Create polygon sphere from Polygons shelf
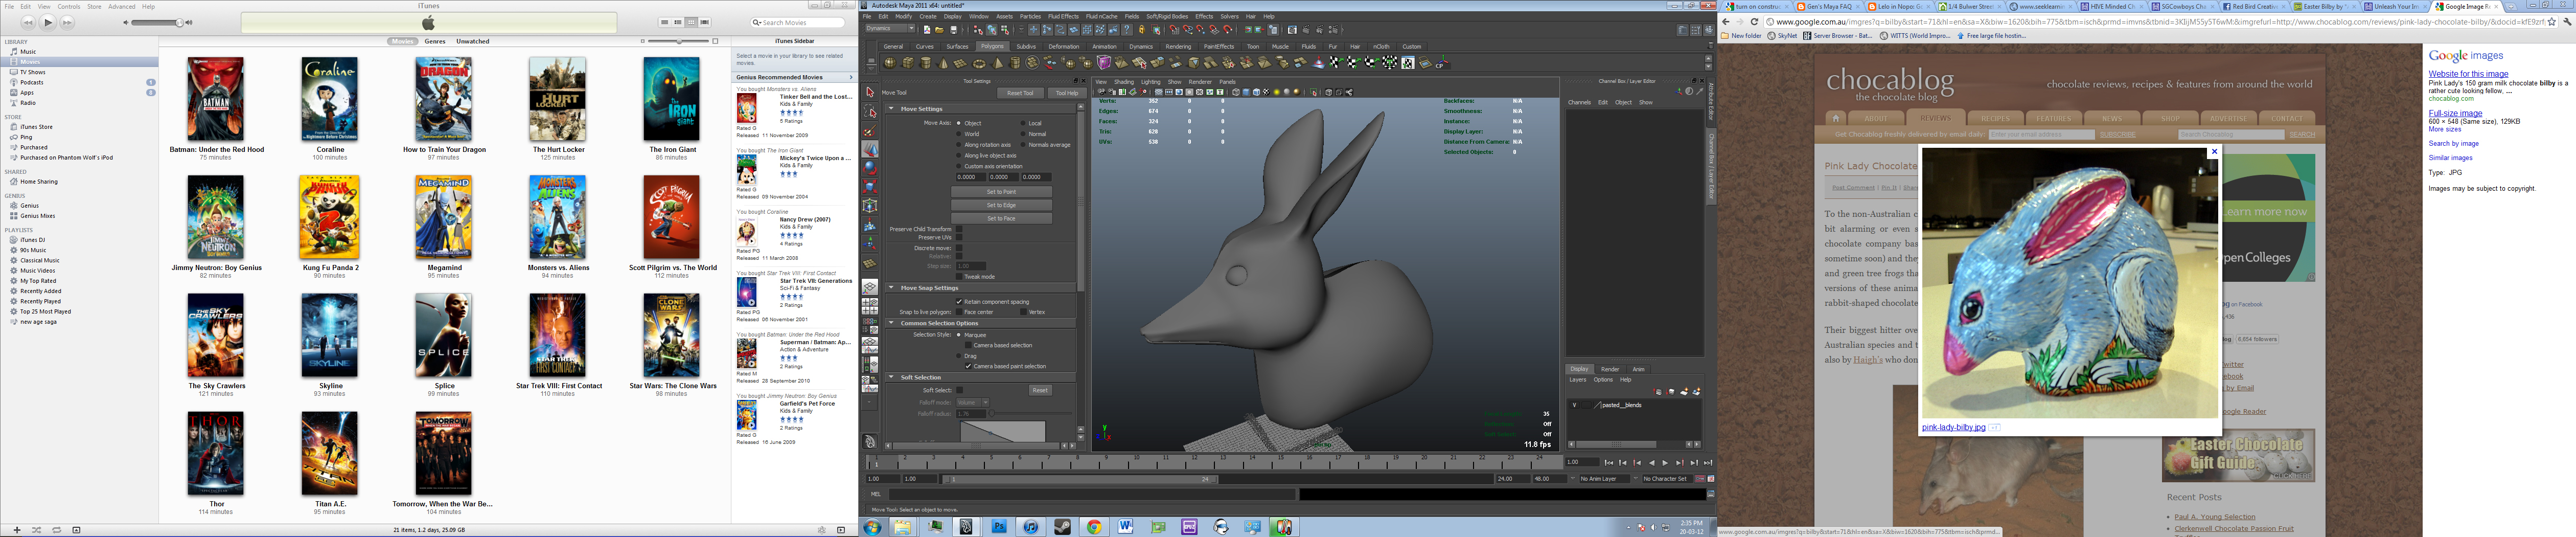The height and width of the screenshot is (537, 2576). [891, 63]
